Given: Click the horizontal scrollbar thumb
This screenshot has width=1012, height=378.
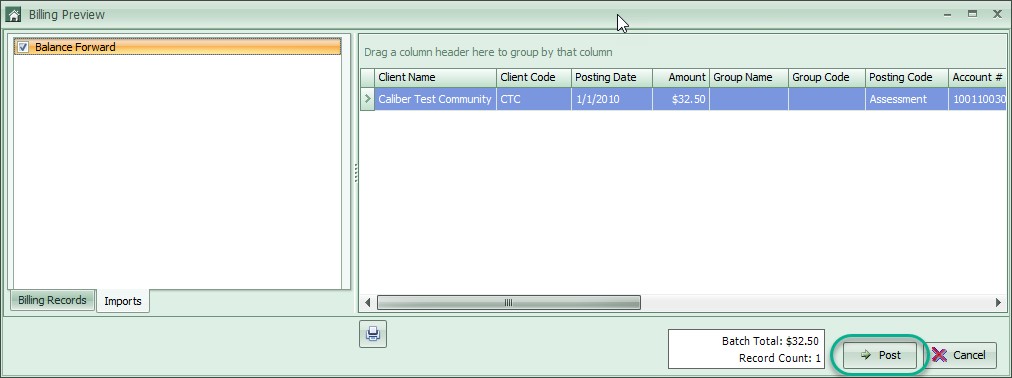Looking at the screenshot, I should (509, 303).
